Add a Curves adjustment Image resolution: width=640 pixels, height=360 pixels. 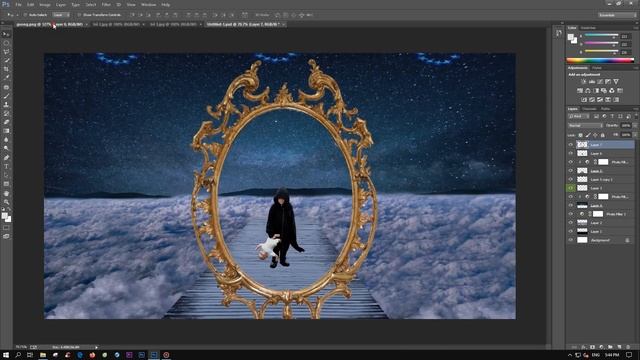click(600, 82)
